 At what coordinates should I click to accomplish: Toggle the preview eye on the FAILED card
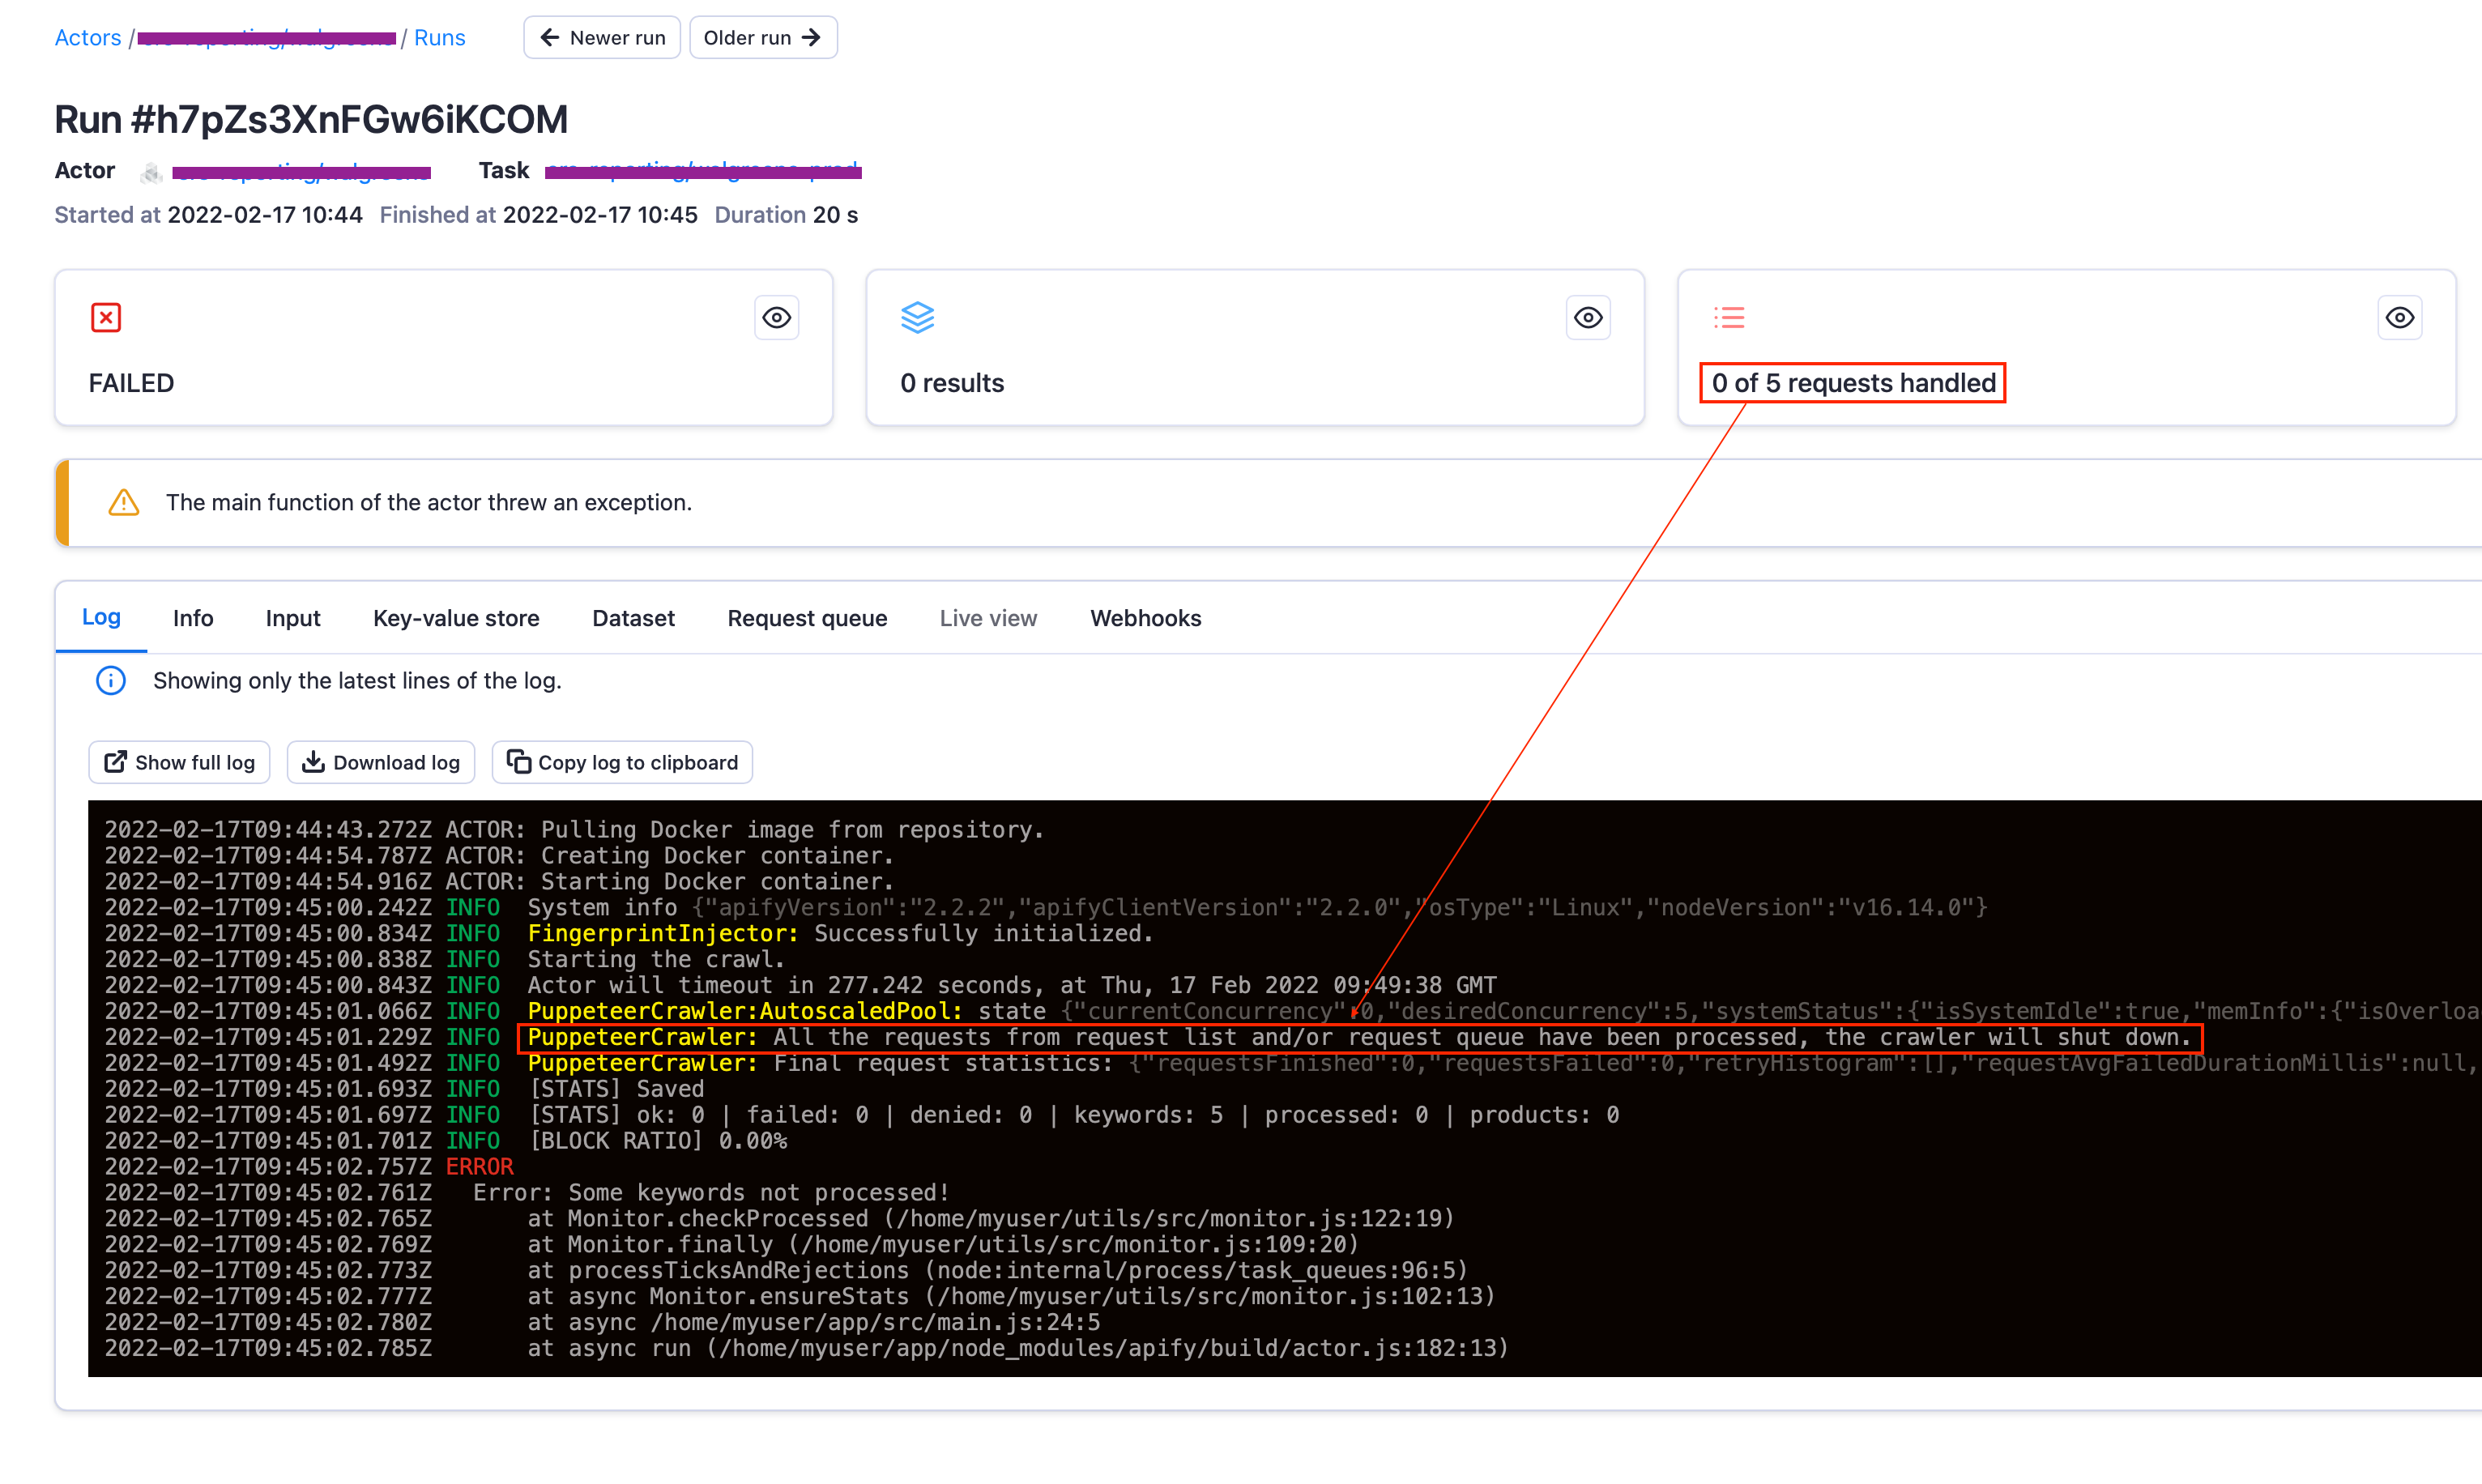pyautogui.click(x=777, y=317)
